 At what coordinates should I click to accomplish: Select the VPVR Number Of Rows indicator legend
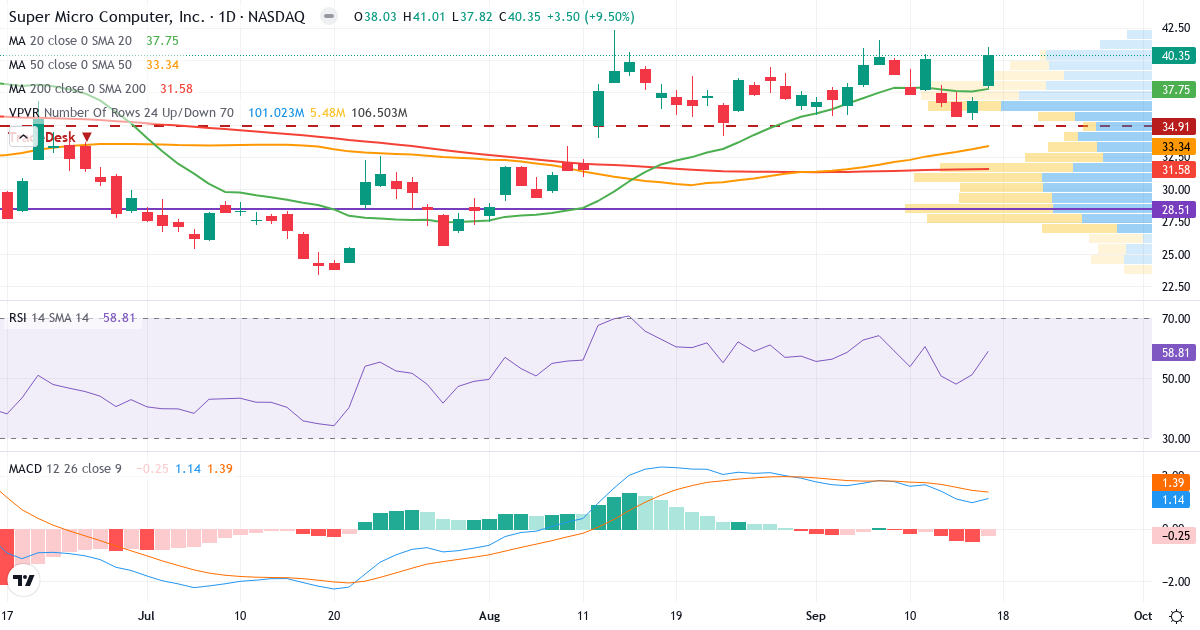(121, 113)
